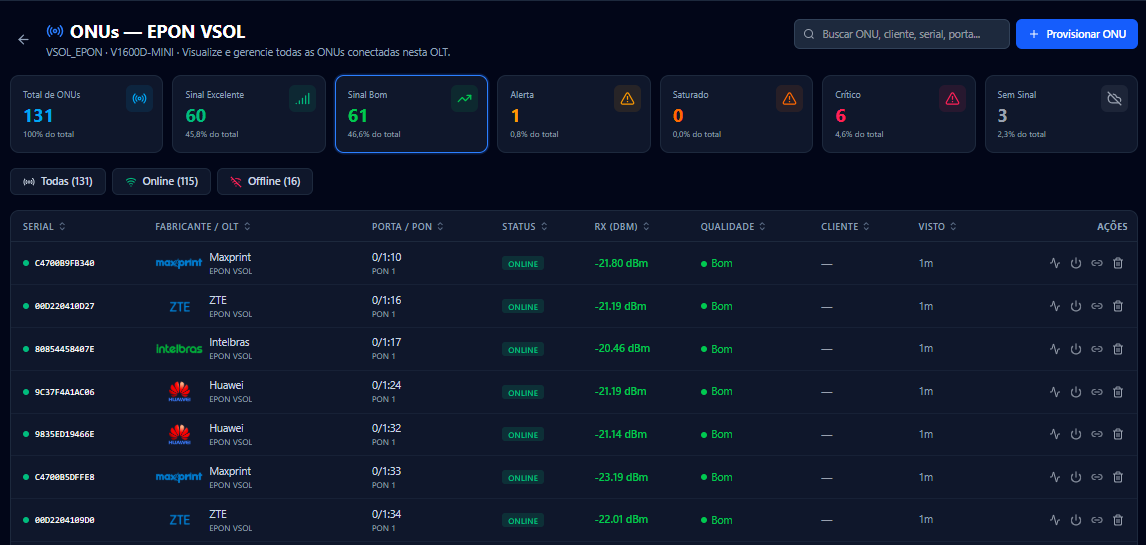Click Huawei logo in 9C37F4A1AC06 row
This screenshot has height=545, width=1146.
(x=179, y=392)
